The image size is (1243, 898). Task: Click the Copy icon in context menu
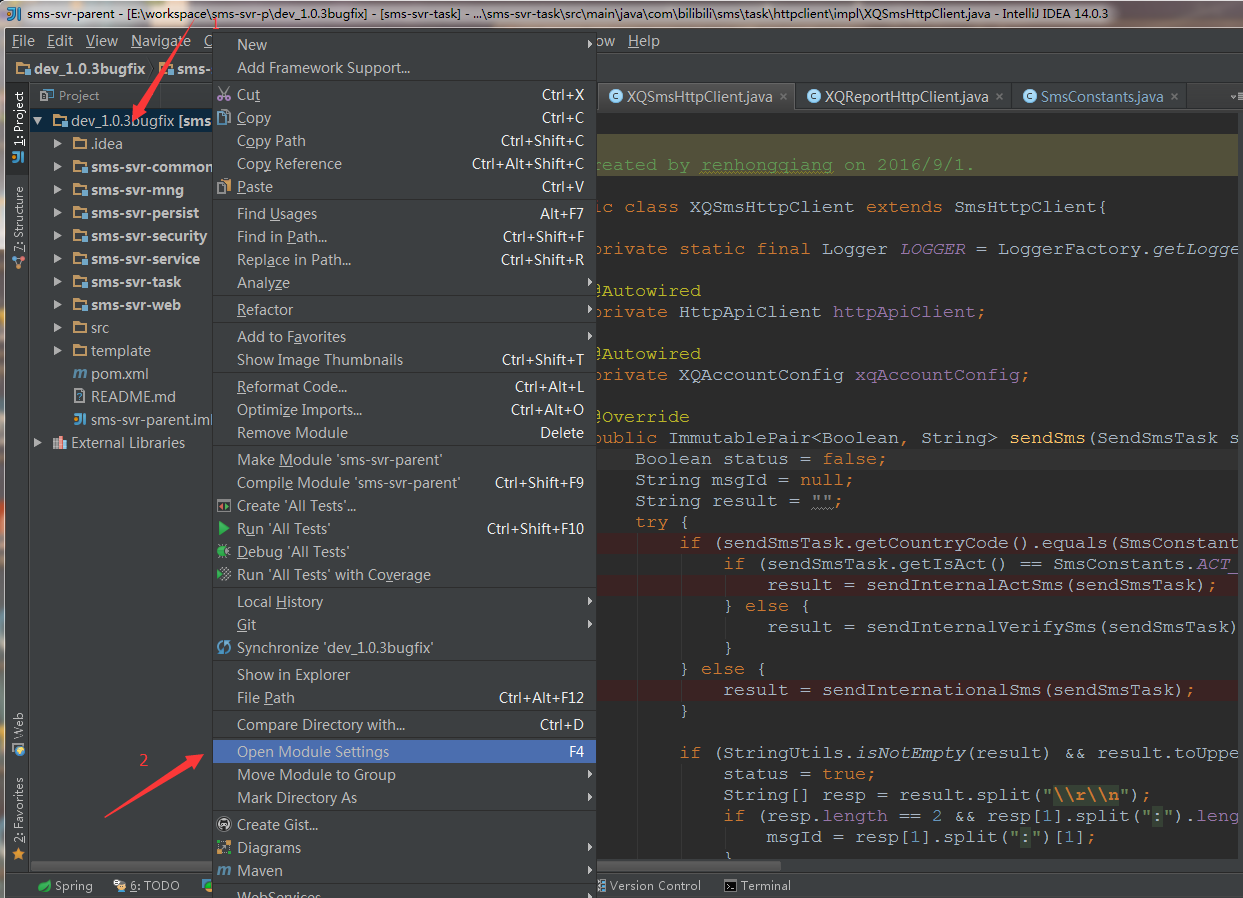224,118
